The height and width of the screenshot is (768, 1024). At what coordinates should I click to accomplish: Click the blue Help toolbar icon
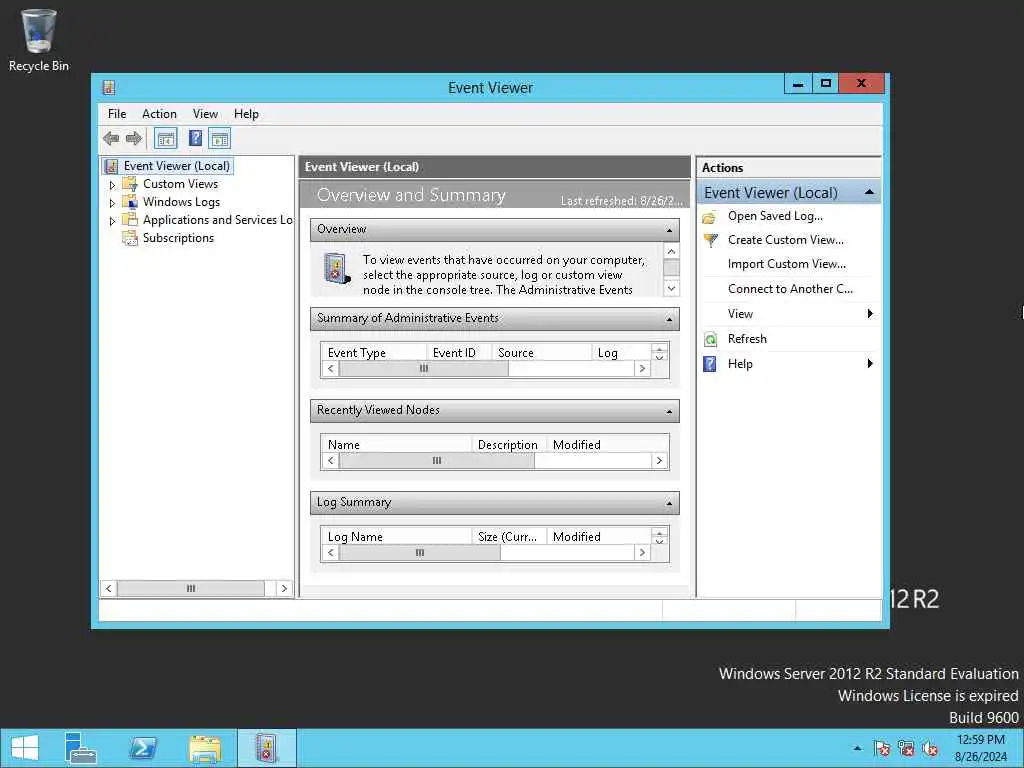(x=195, y=138)
